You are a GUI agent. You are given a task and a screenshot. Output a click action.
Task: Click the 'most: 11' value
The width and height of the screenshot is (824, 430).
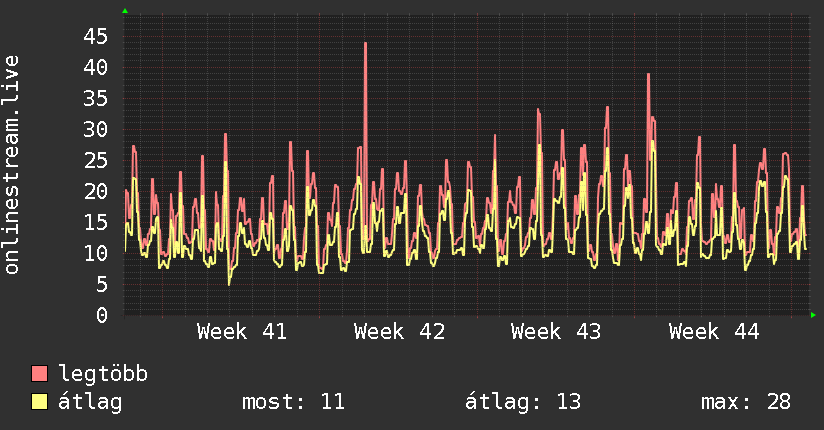tap(293, 402)
